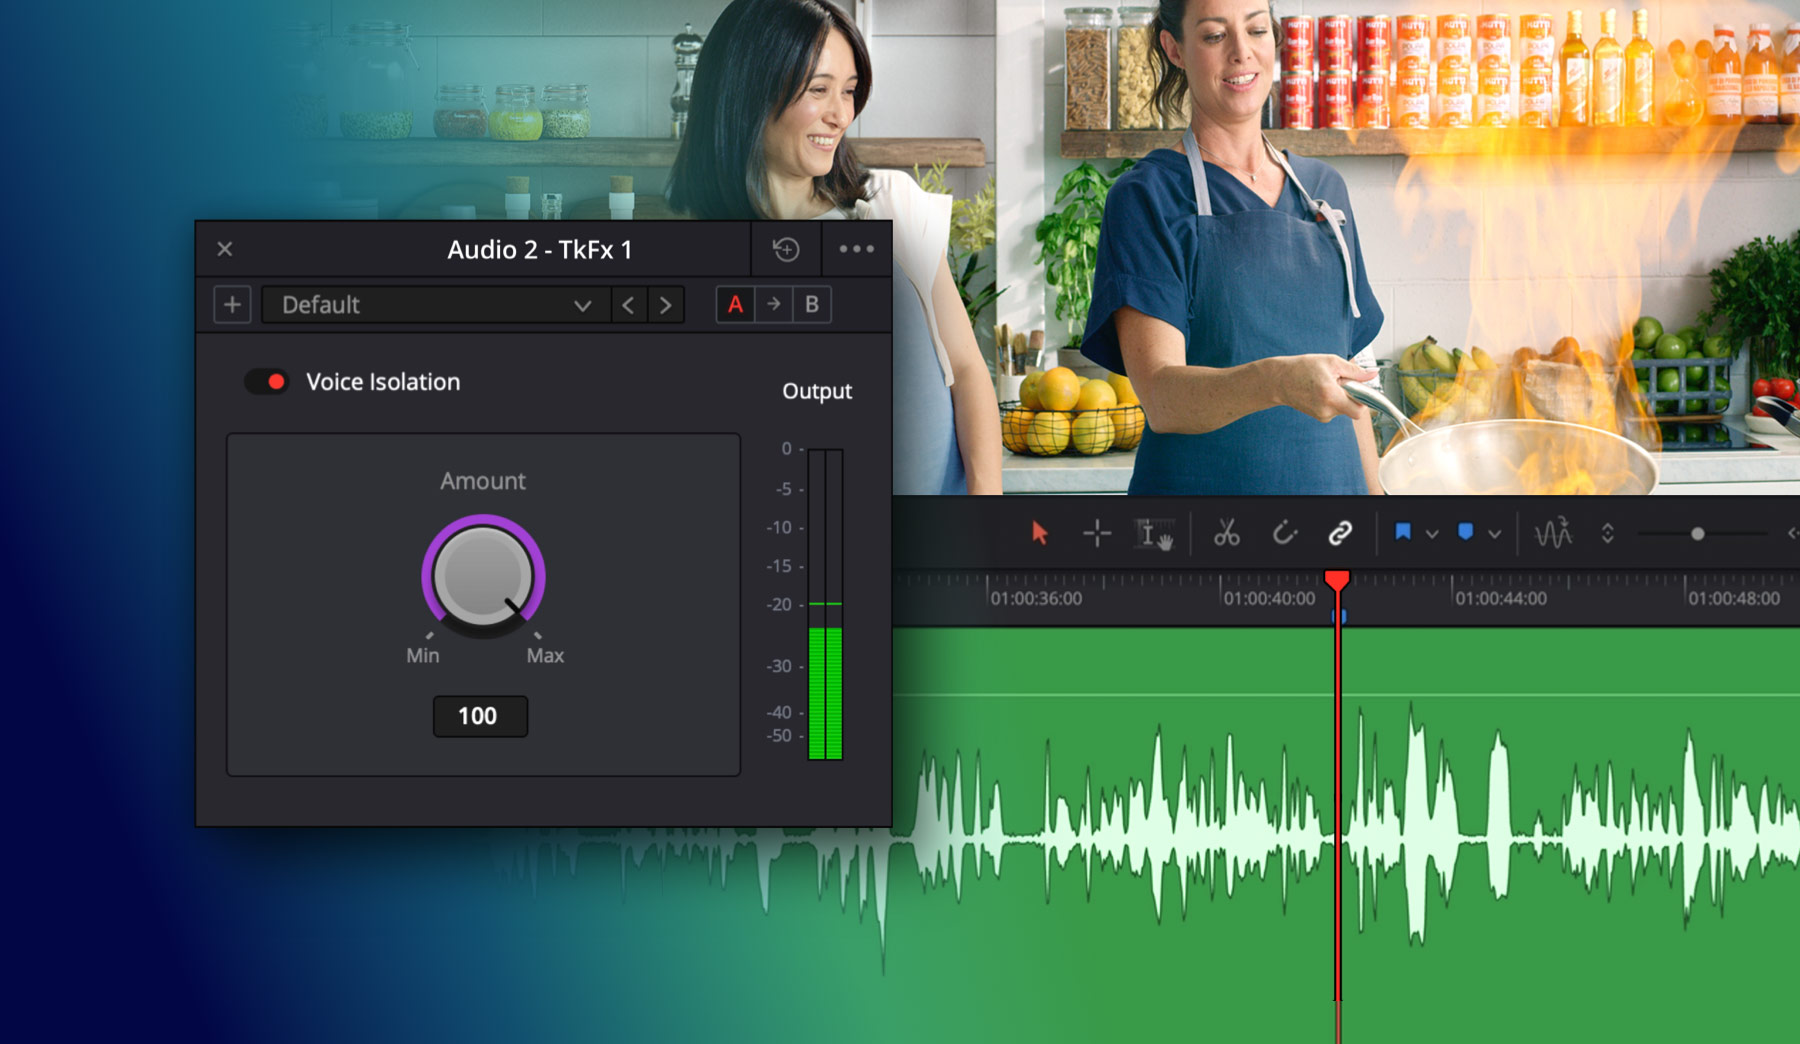The height and width of the screenshot is (1044, 1800).
Task: Click timecode 01:00:48:00 on the ruler
Action: pyautogui.click(x=1734, y=599)
